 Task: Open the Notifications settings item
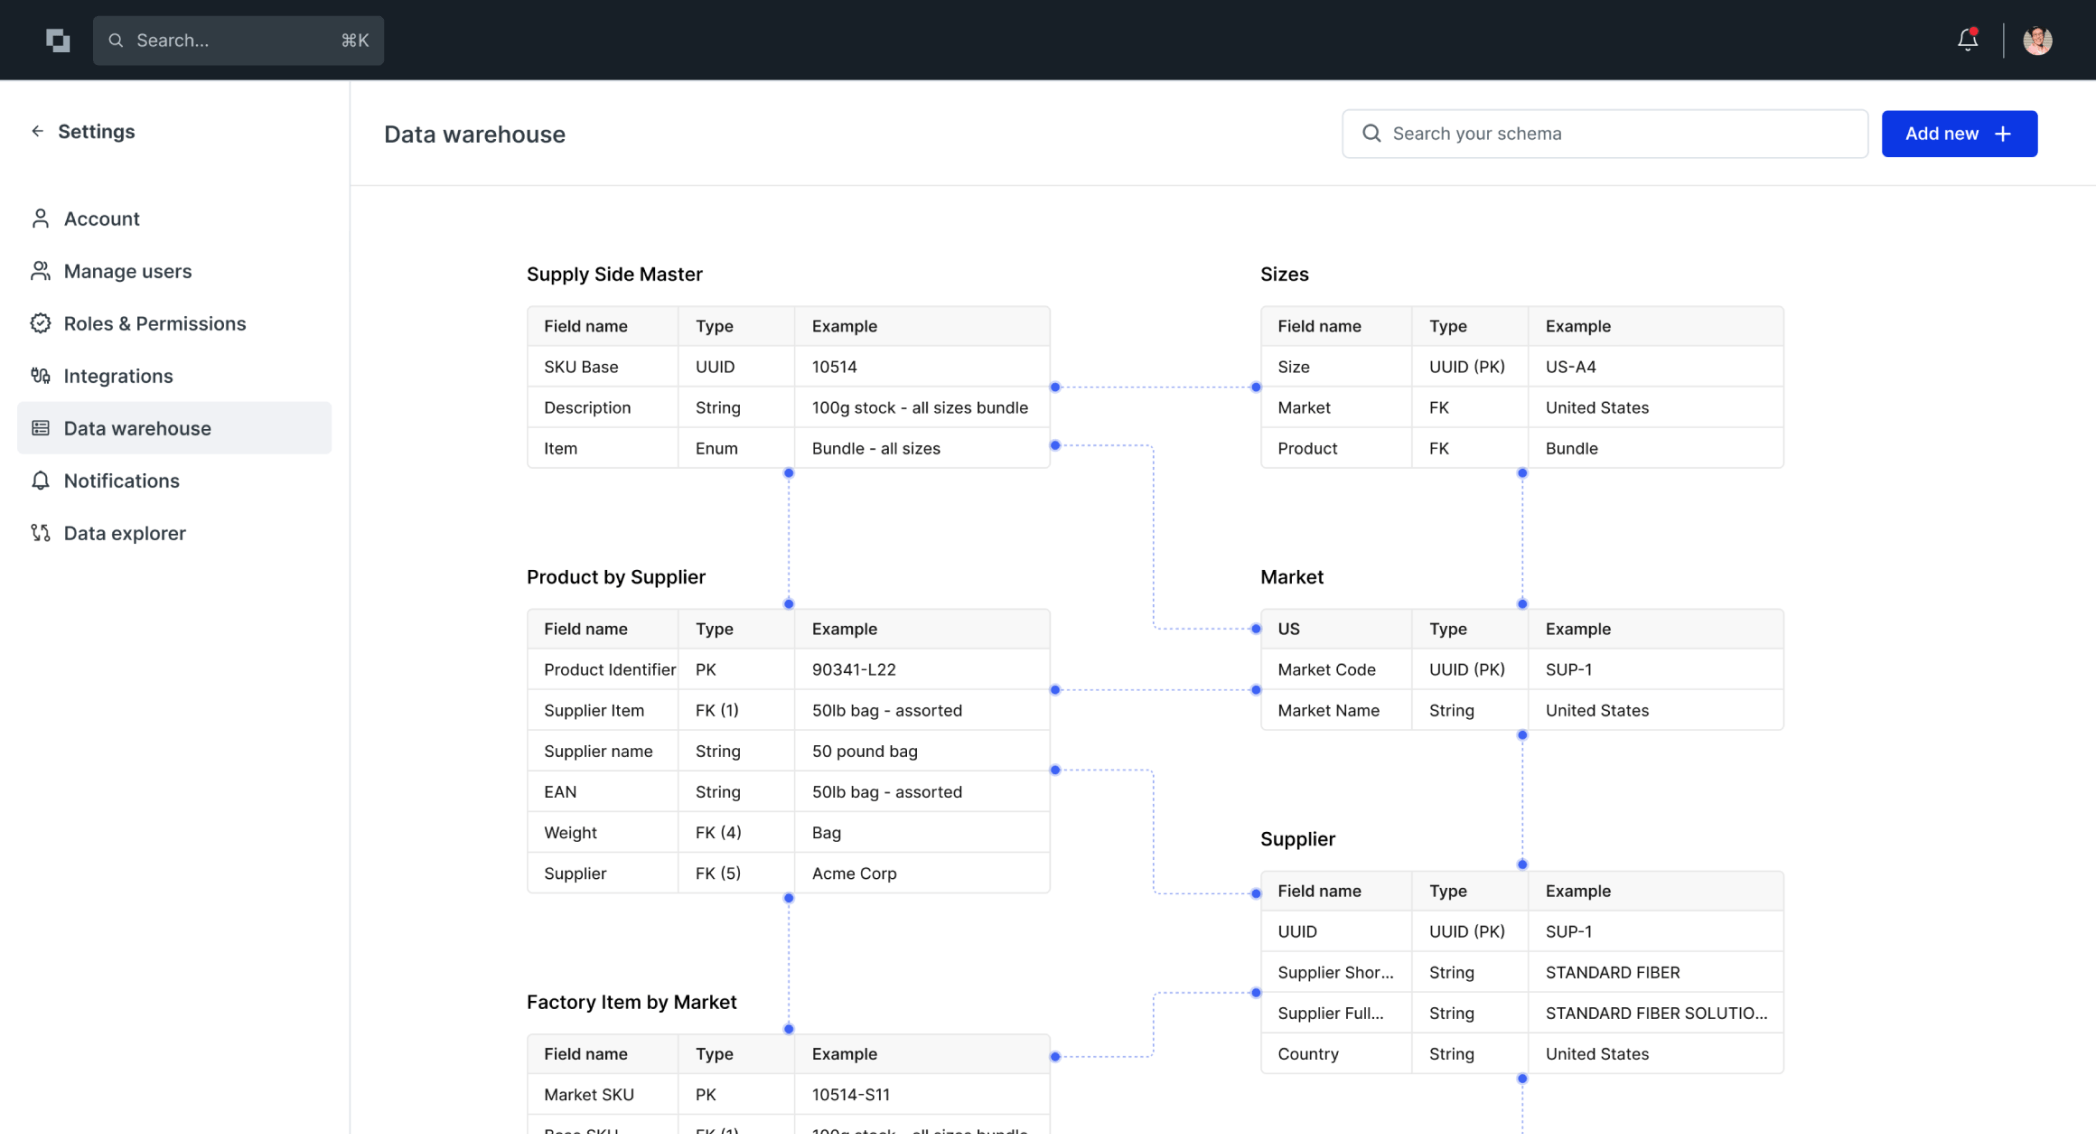coord(121,481)
